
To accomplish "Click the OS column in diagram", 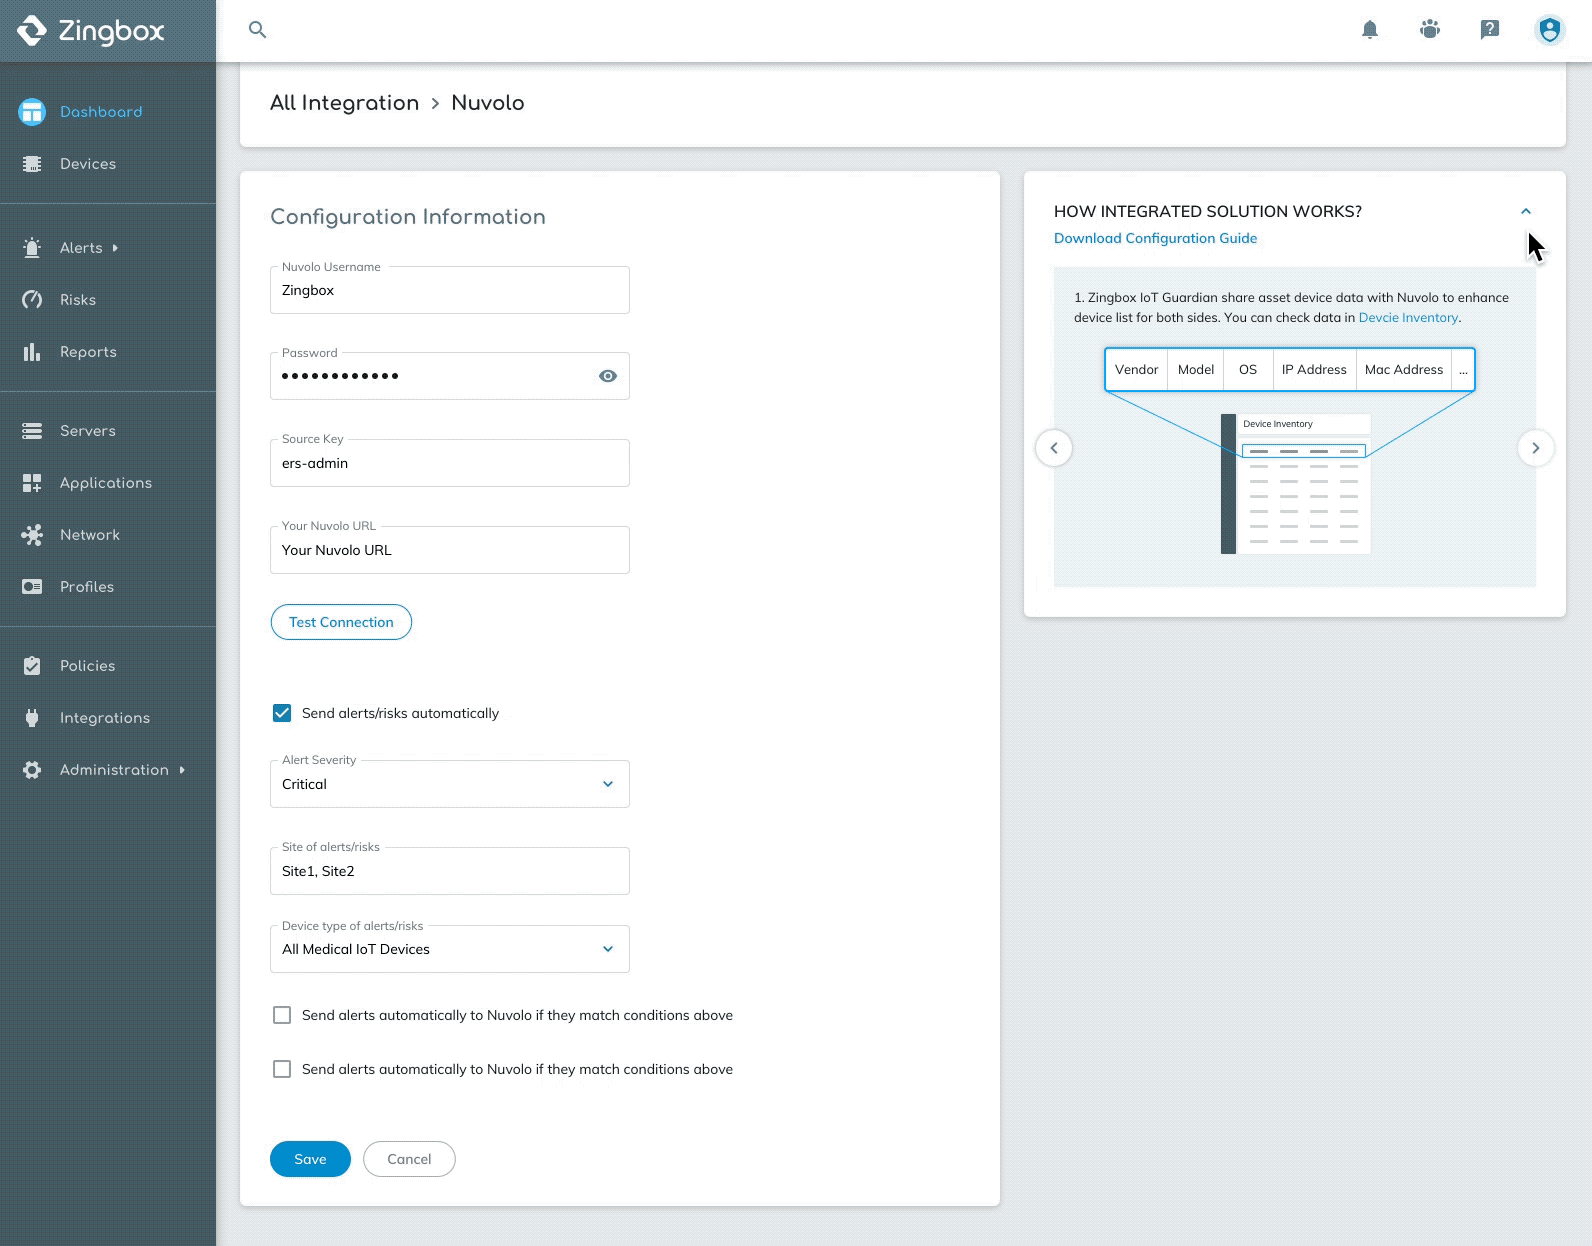I will tap(1248, 370).
